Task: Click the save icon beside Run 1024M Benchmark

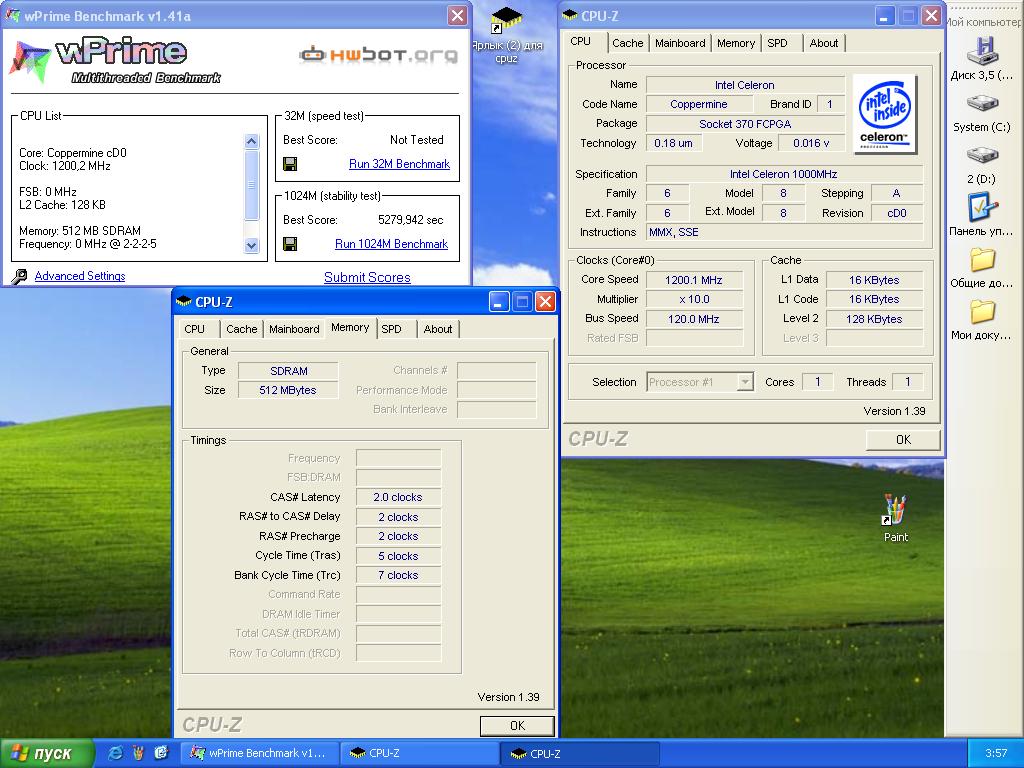Action: click(x=290, y=244)
